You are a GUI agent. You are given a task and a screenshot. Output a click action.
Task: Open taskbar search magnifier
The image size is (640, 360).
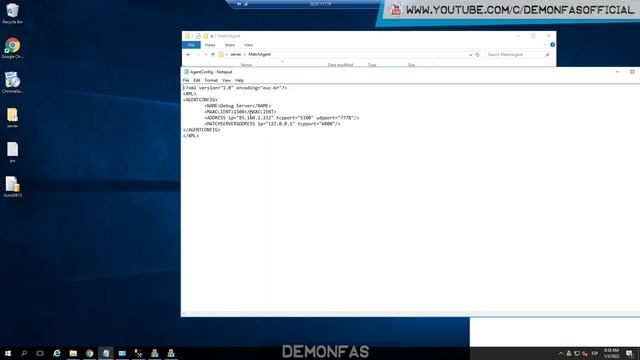24,353
